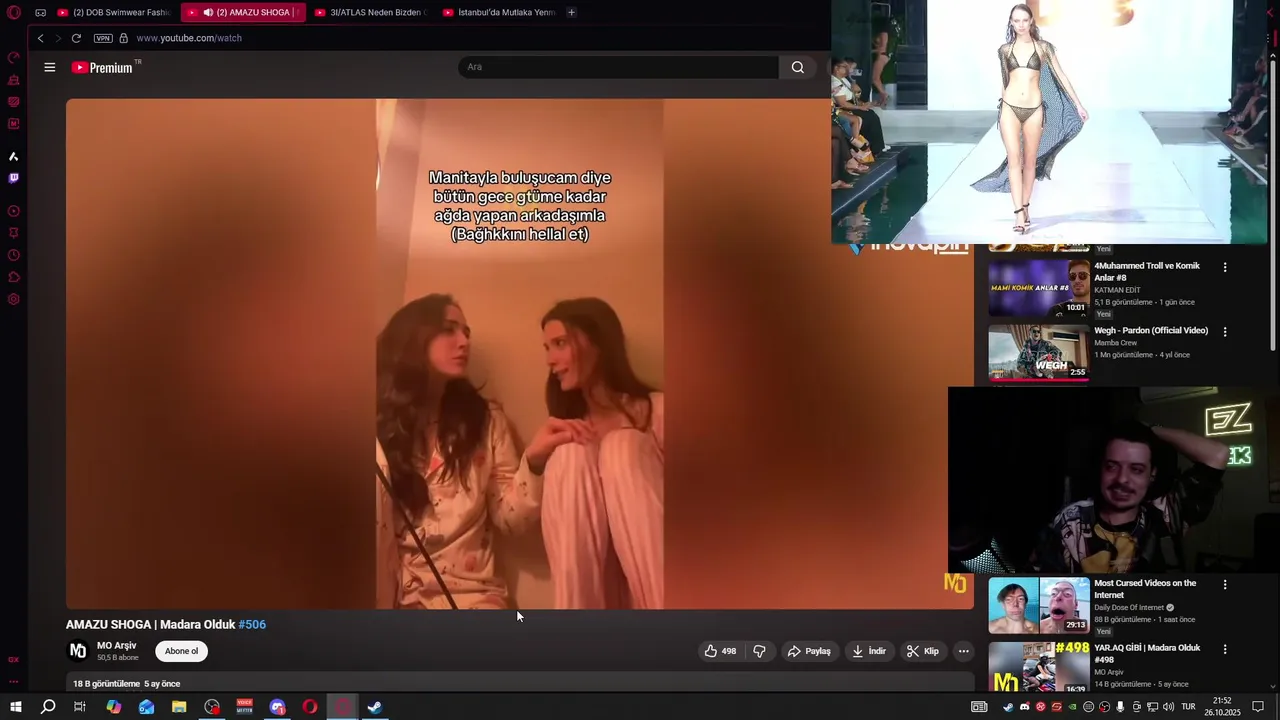Subscribe with the 'Abone ol' button
Viewport: 1280px width, 720px height.
click(x=181, y=651)
